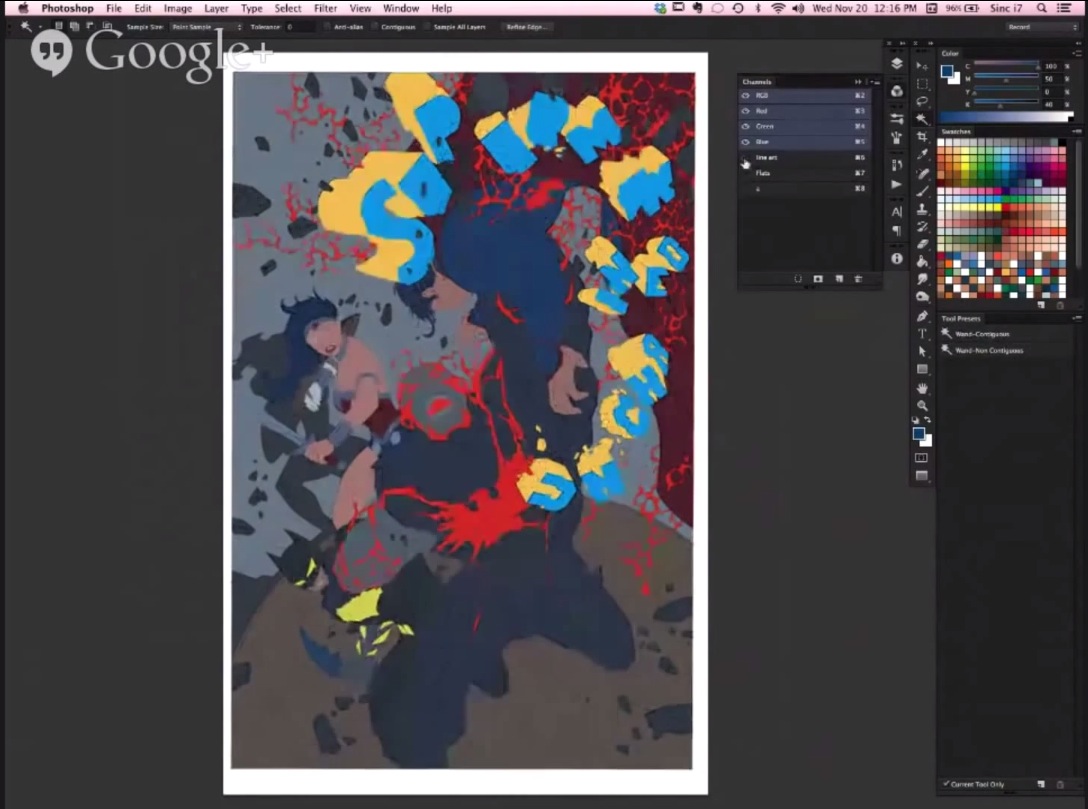This screenshot has width=1088, height=809.
Task: Toggle visibility of Blue channel
Action: (746, 142)
